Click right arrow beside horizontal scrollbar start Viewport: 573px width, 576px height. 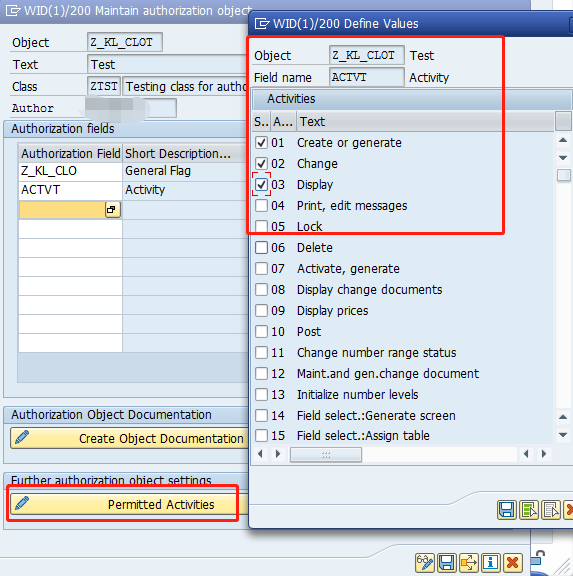point(278,454)
